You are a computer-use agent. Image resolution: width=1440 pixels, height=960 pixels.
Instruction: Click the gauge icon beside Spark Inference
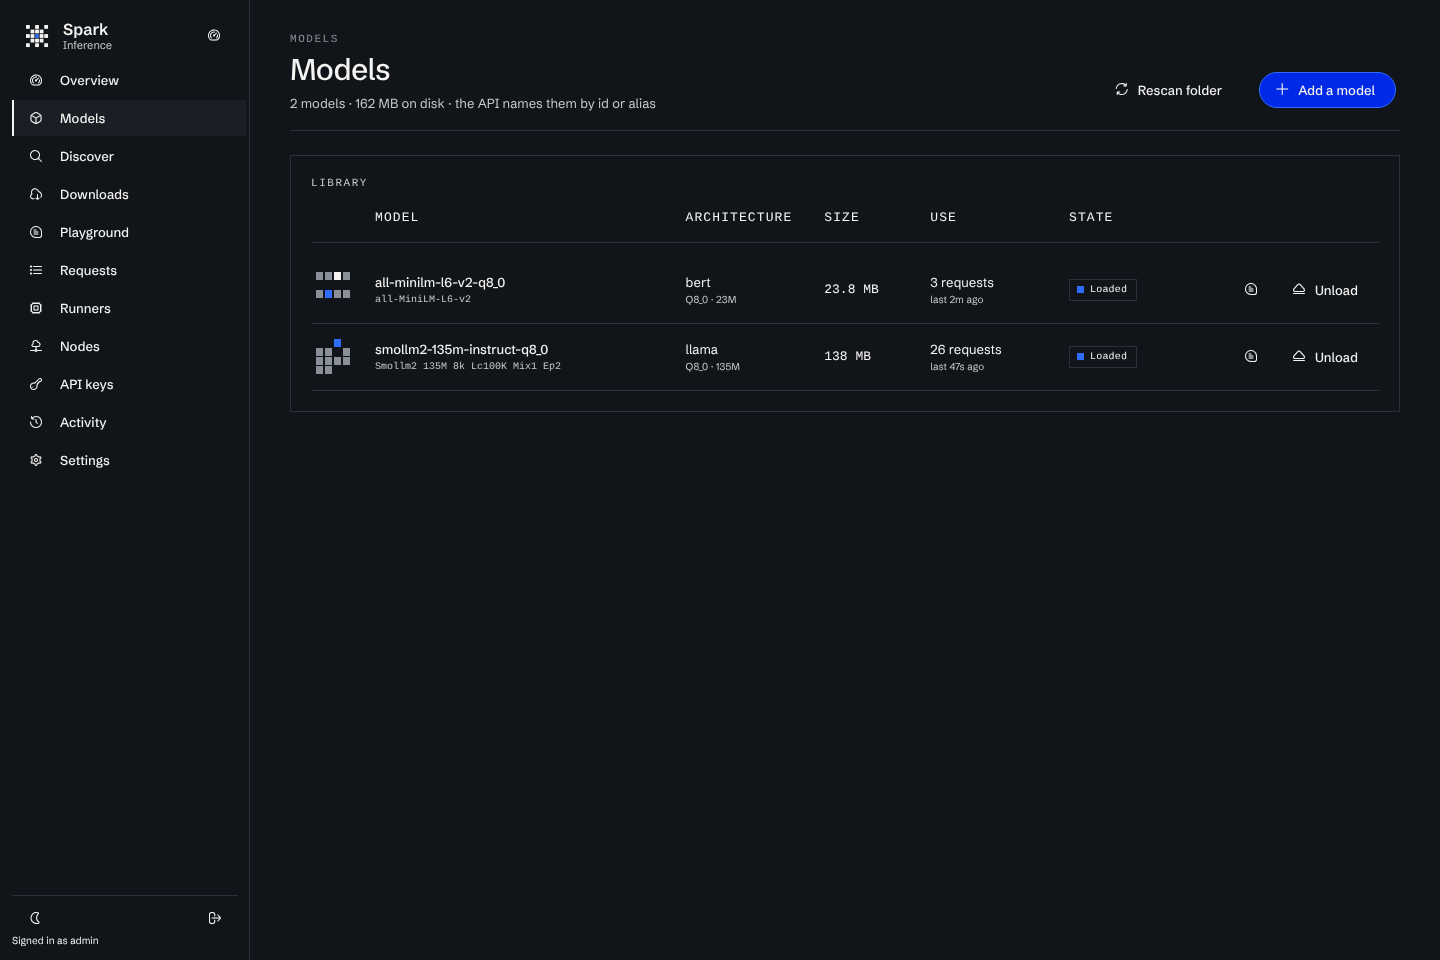pos(214,35)
